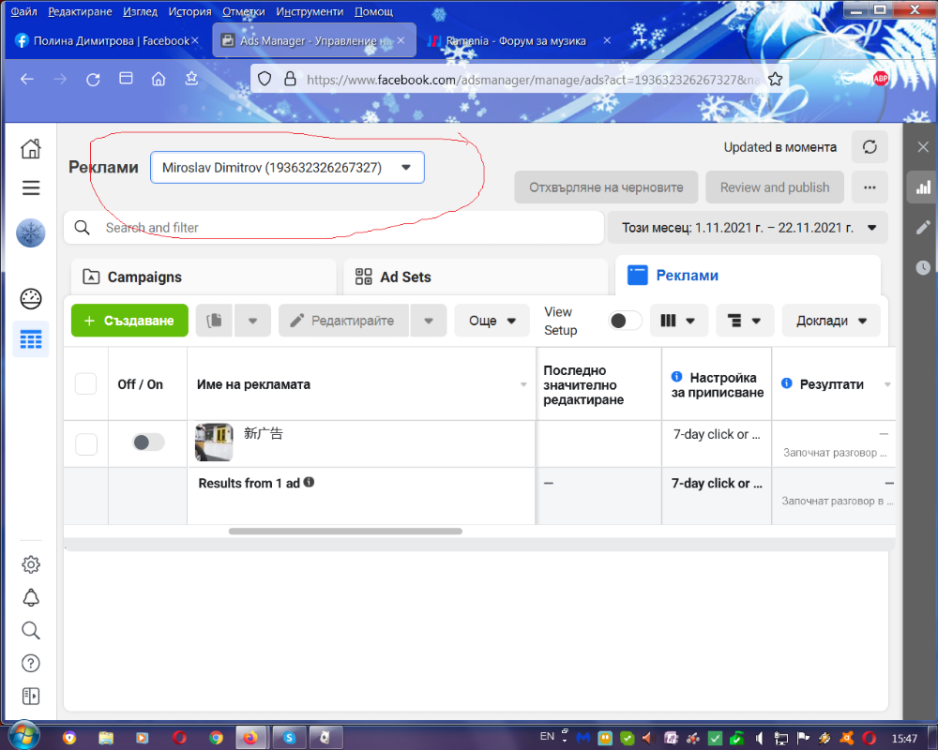Open the Adblock Plus ABP extension icon
This screenshot has height=750, width=938.
pos(881,78)
